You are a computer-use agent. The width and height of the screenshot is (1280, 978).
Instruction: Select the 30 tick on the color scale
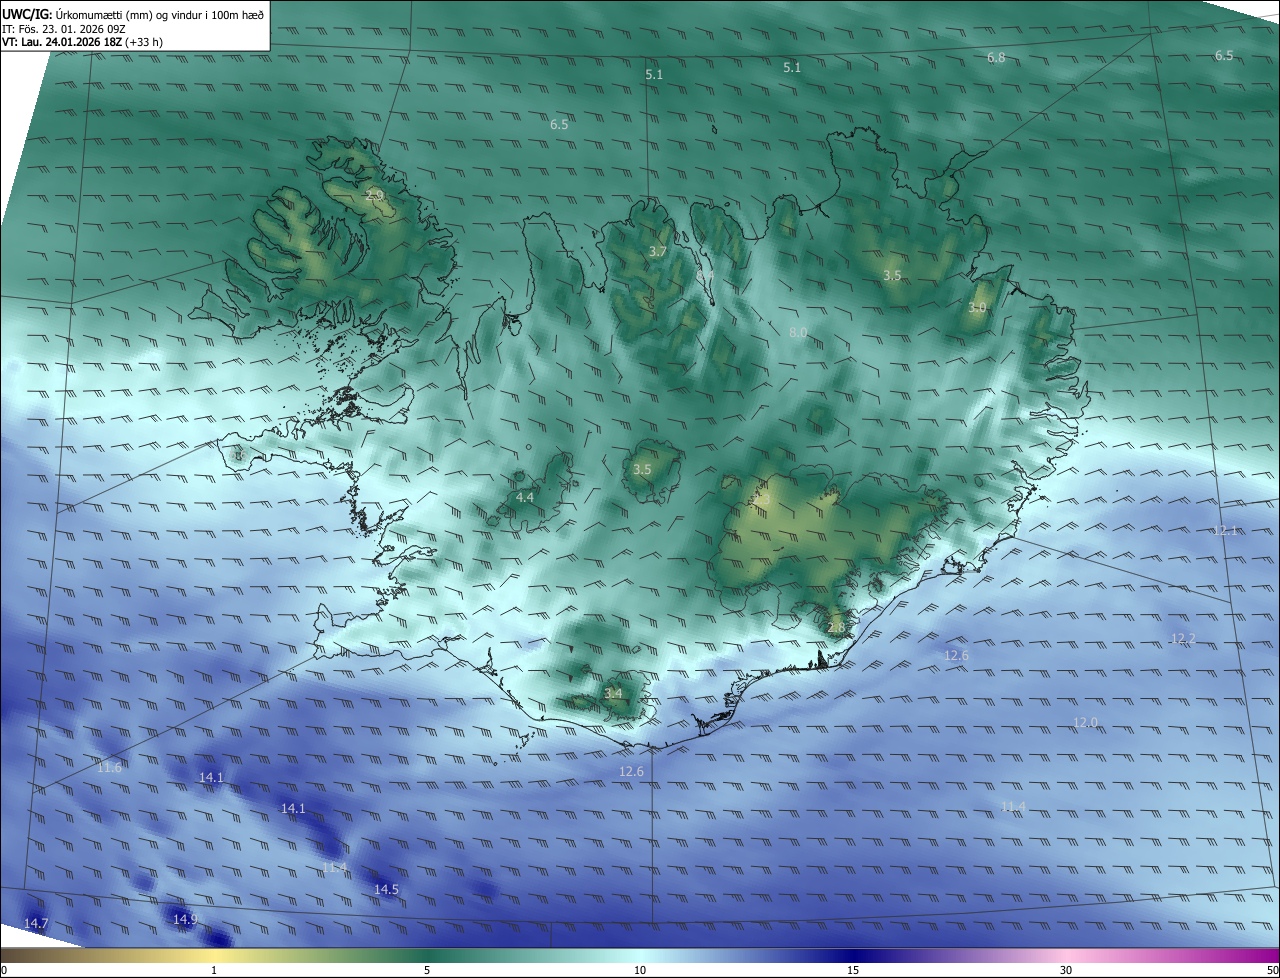(1066, 970)
